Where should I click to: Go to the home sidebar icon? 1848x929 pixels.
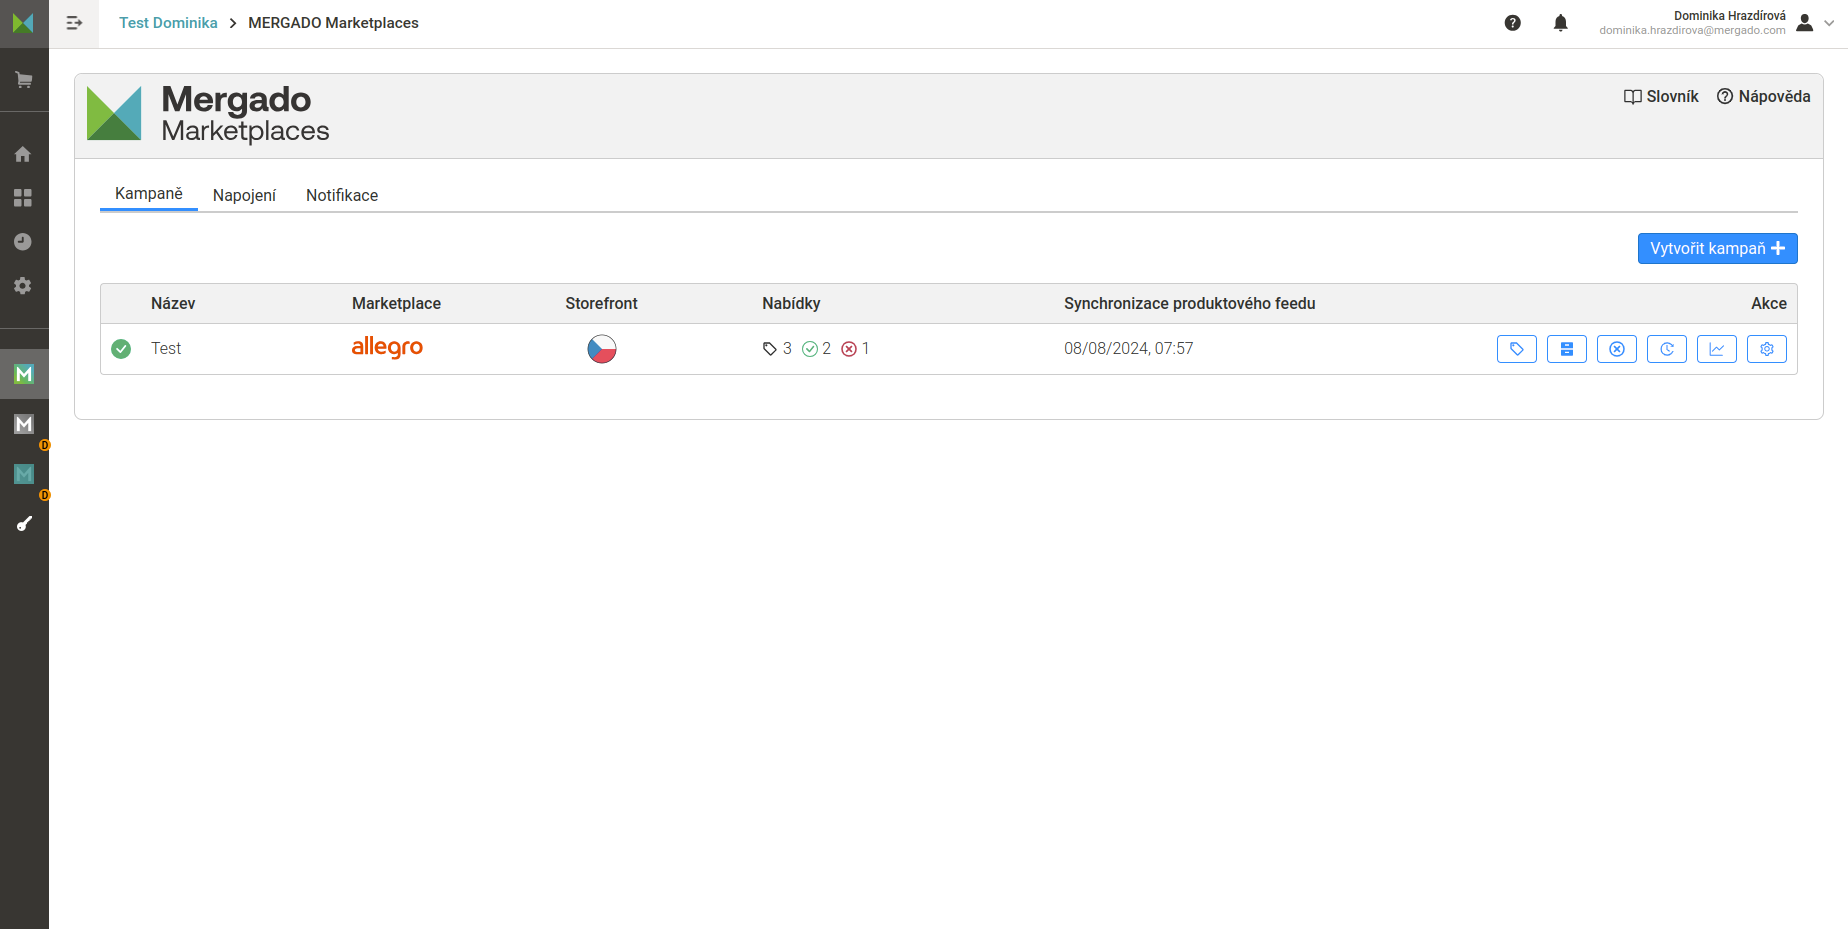[x=23, y=154]
